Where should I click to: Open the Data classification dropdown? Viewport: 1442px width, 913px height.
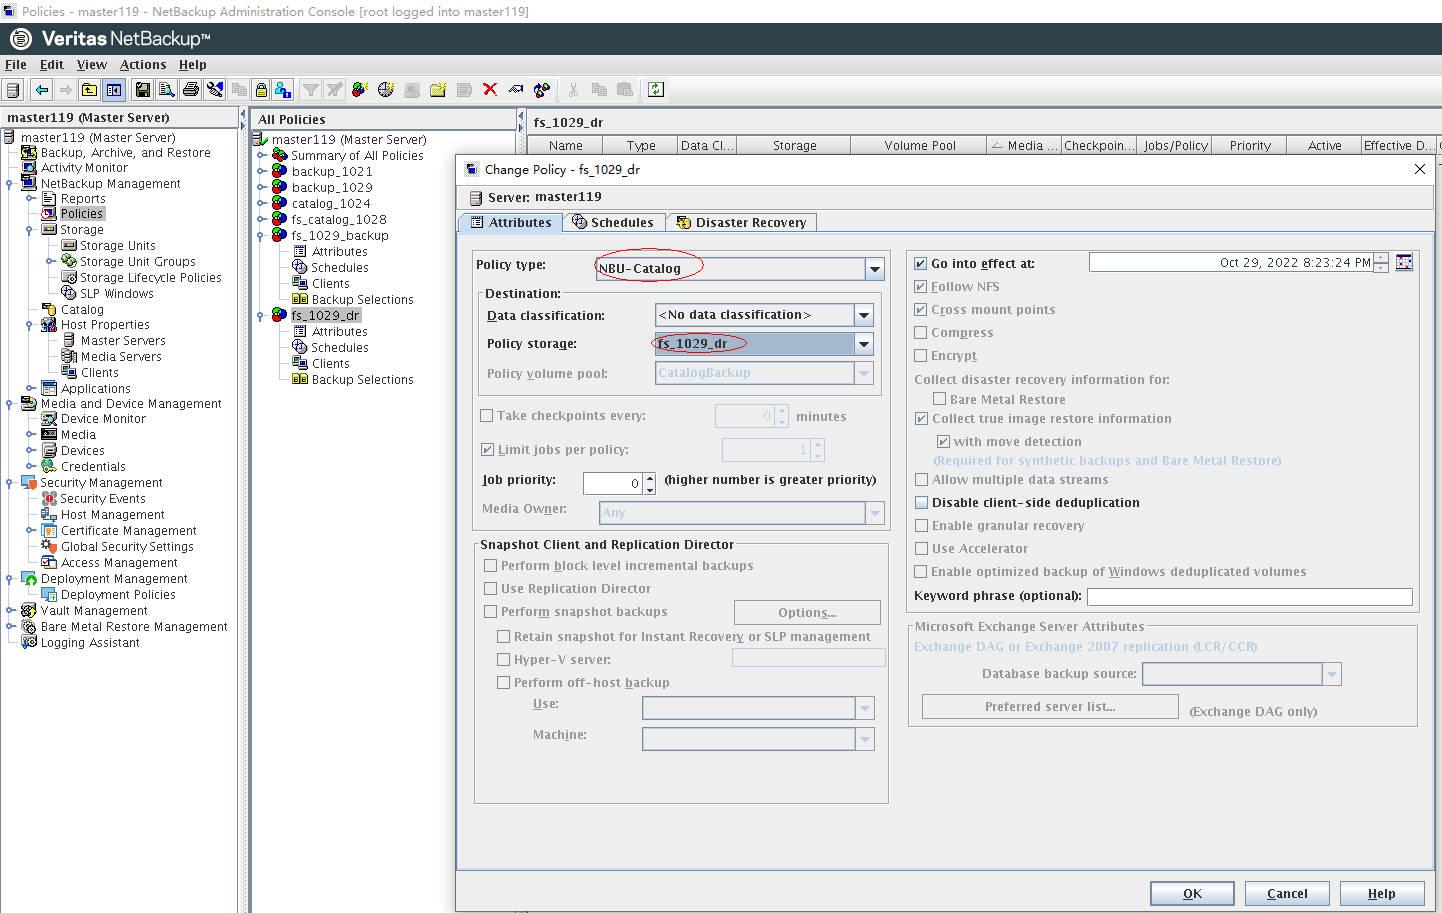864,316
